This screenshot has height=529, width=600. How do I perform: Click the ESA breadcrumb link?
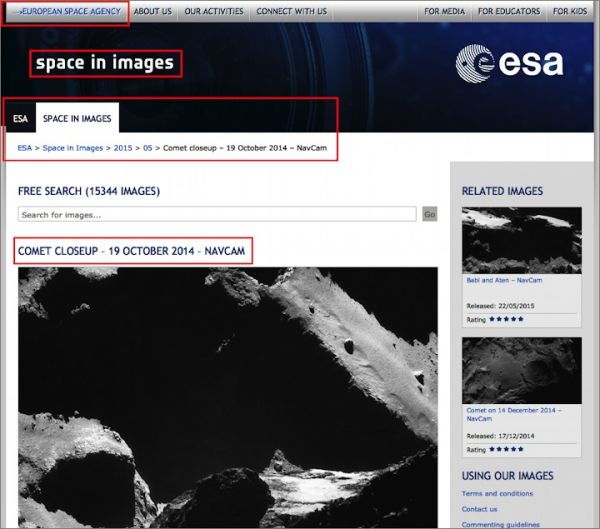[24, 148]
